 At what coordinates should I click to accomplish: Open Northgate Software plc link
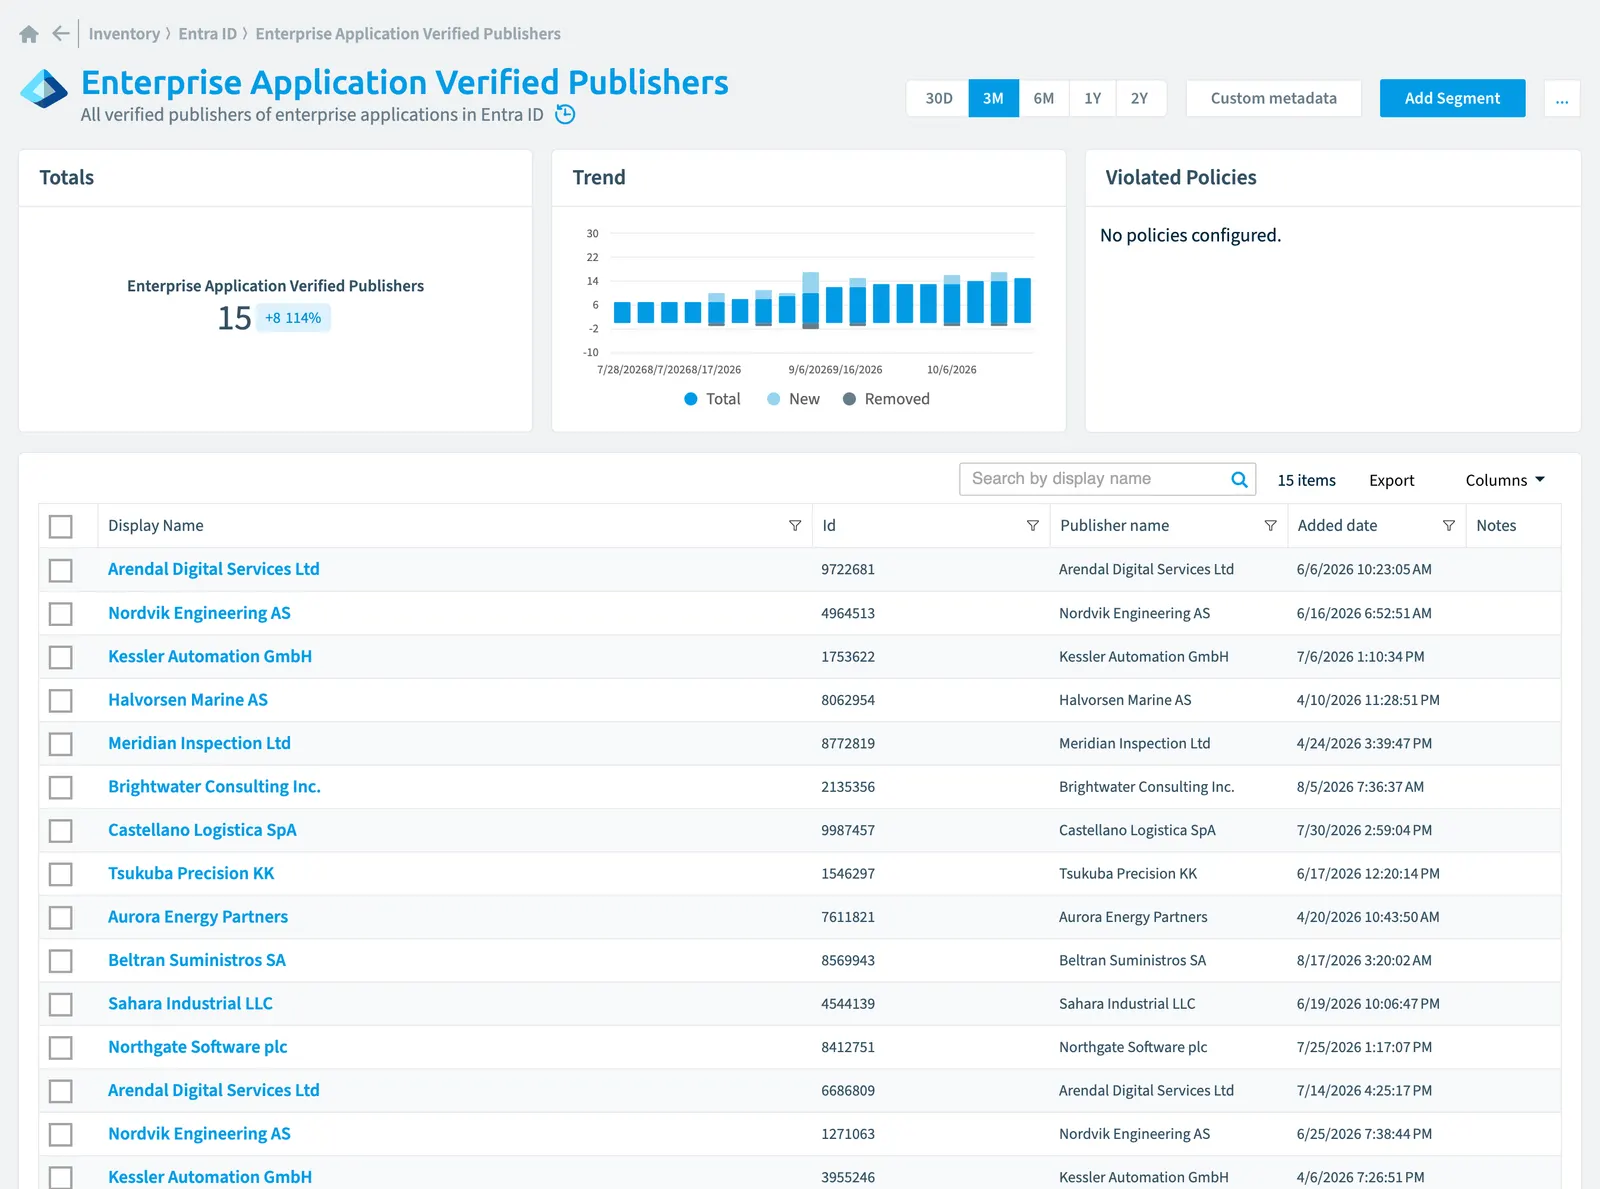click(x=198, y=1047)
